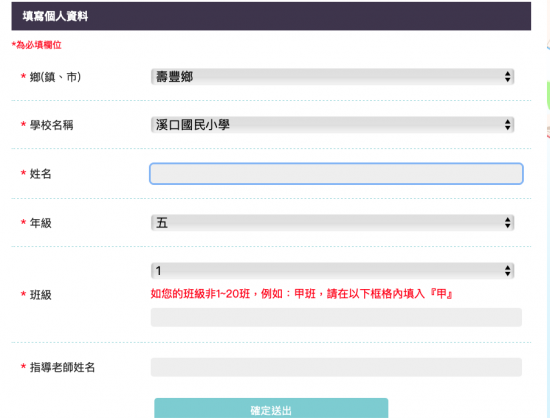The height and width of the screenshot is (418, 550).
Task: Focus the 姓名 name input field
Action: [x=336, y=174]
